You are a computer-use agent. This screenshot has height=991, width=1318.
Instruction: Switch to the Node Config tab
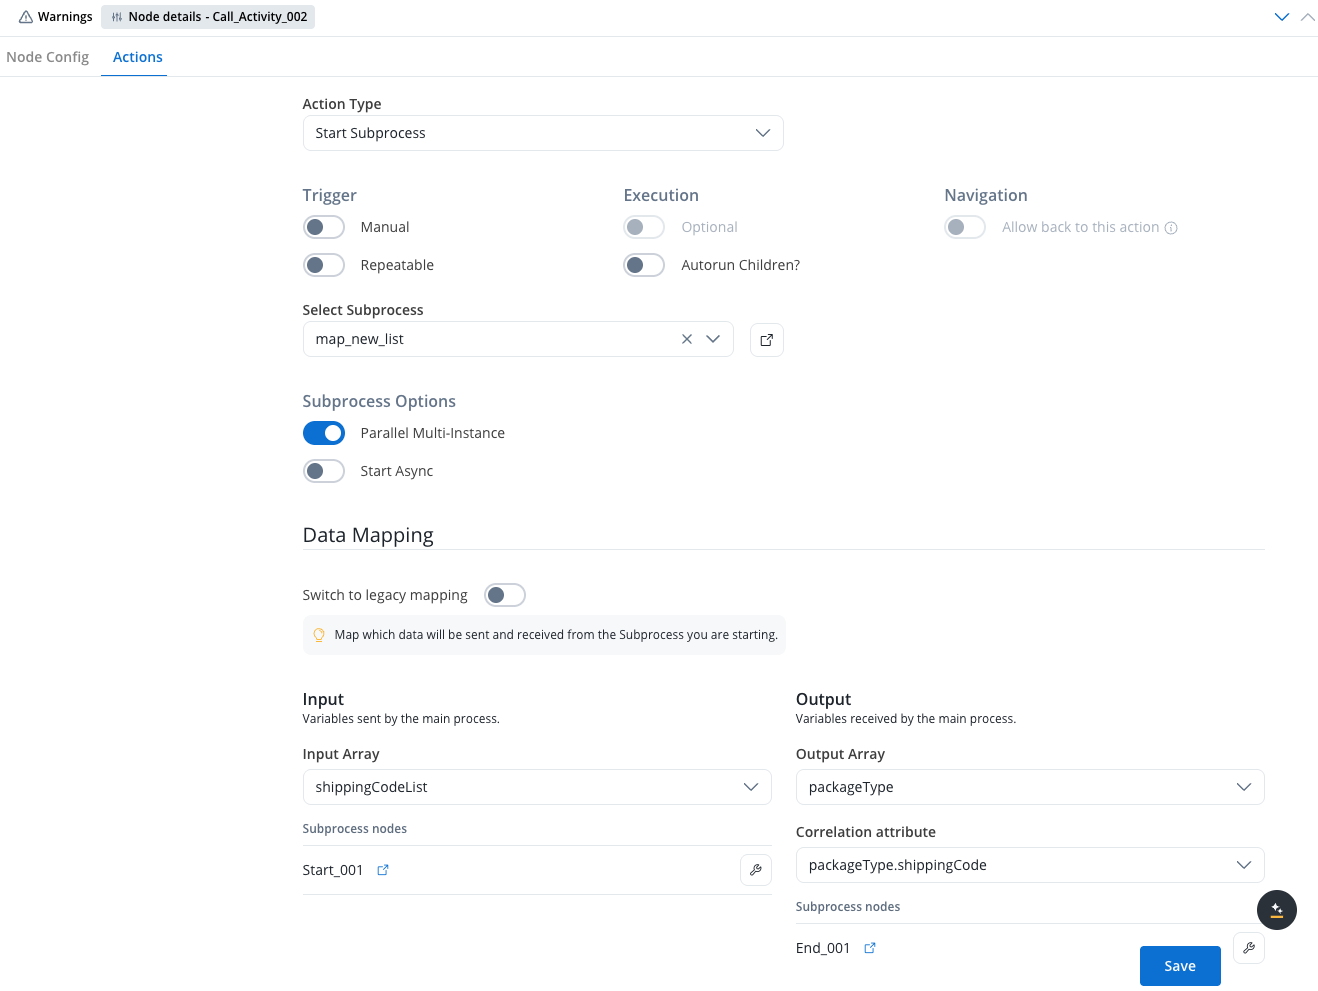(48, 57)
